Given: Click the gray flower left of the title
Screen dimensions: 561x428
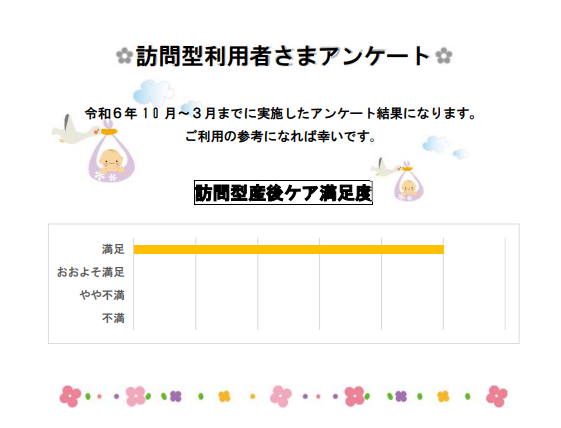Looking at the screenshot, I should pyautogui.click(x=124, y=56).
